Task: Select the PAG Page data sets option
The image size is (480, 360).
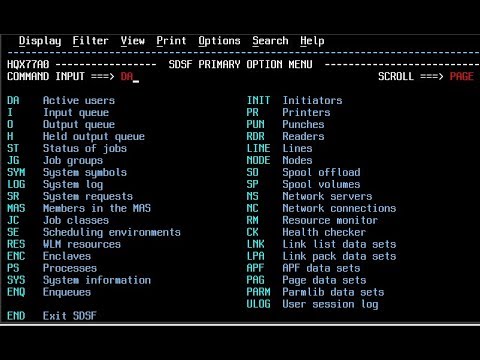Action: pos(307,280)
